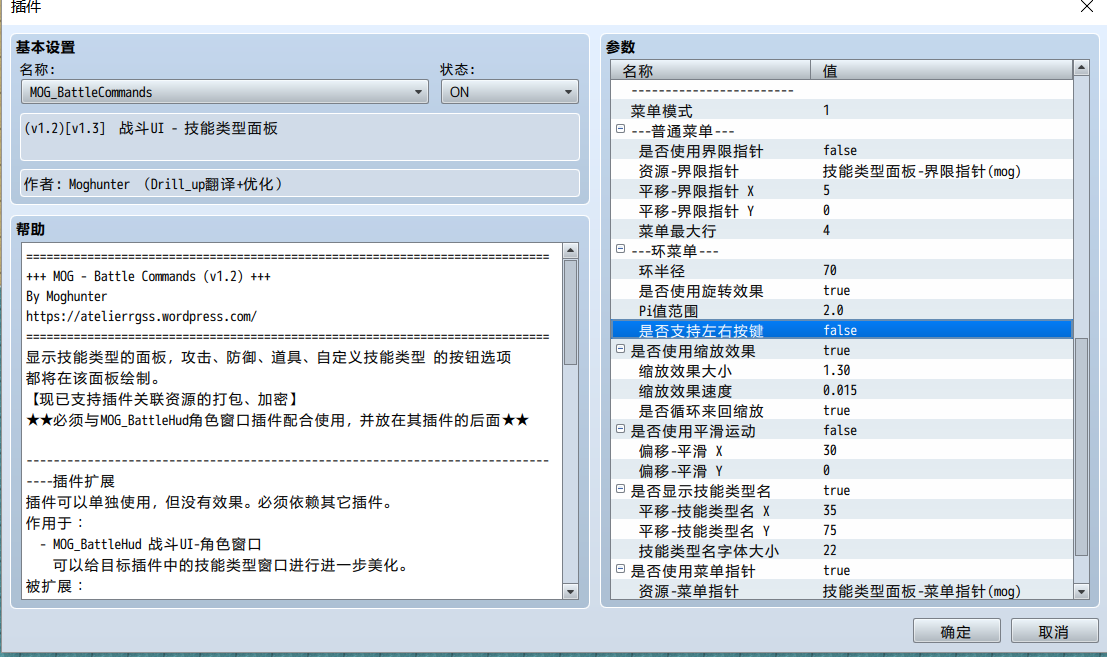Click the help panel scroll up arrow
The image size is (1107, 657).
pos(570,251)
